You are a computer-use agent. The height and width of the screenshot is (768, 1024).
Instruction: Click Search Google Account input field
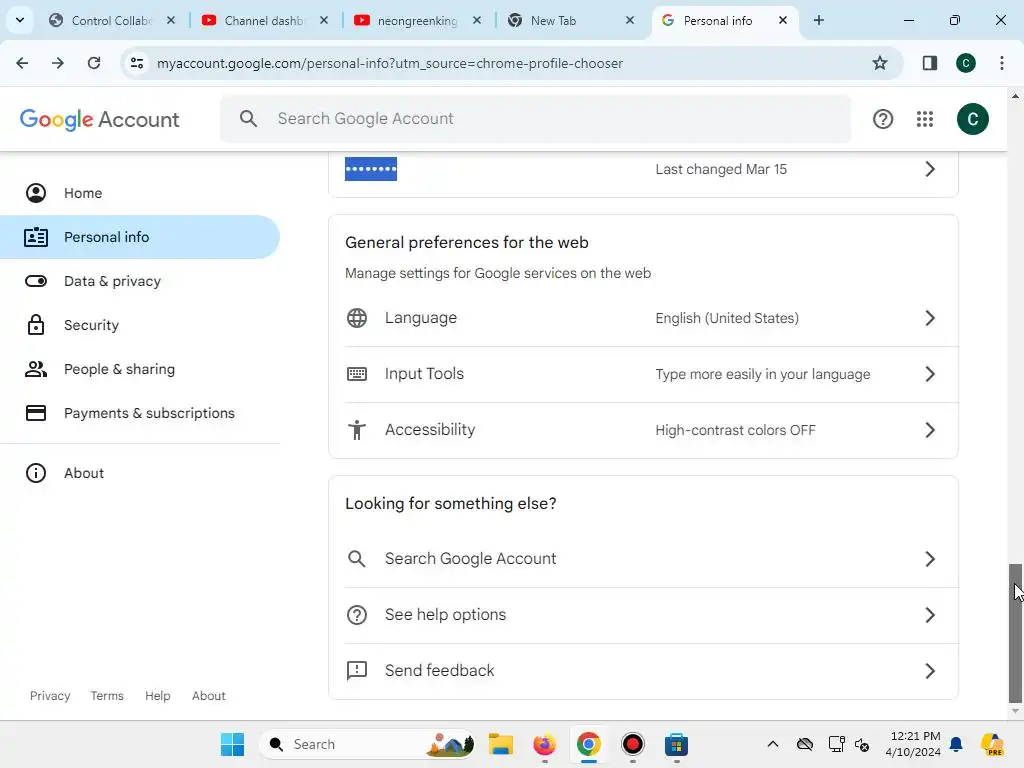(x=536, y=118)
